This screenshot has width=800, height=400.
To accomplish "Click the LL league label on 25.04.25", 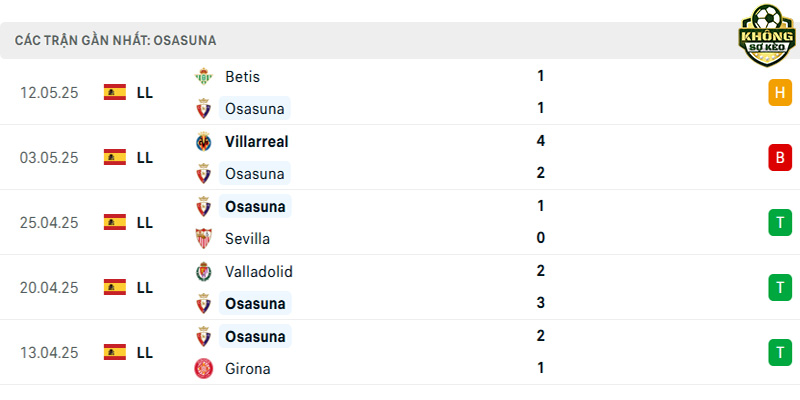I will (x=145, y=222).
